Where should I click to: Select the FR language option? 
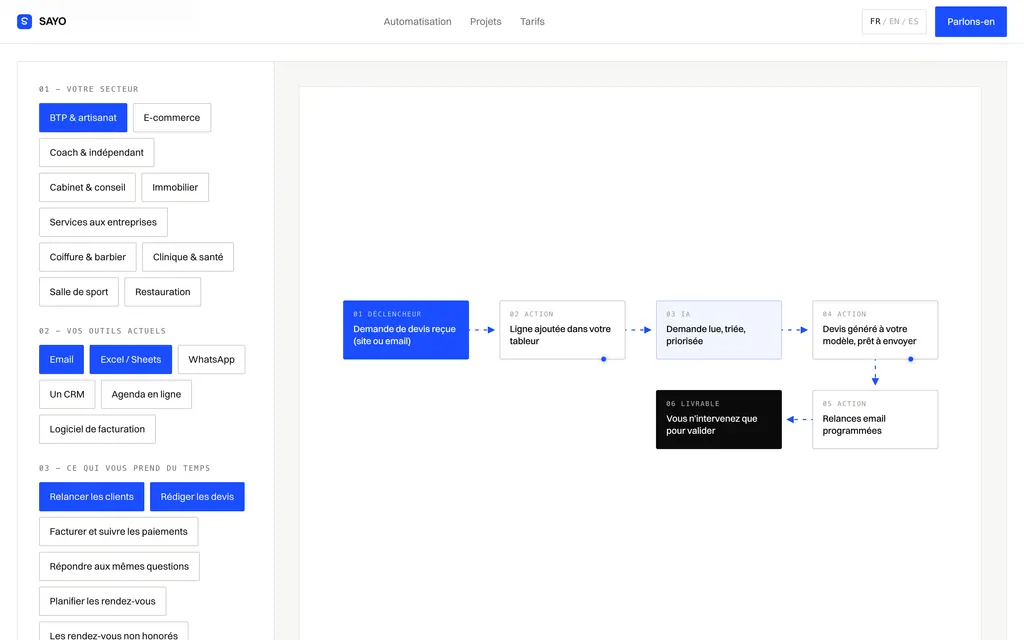coord(875,22)
